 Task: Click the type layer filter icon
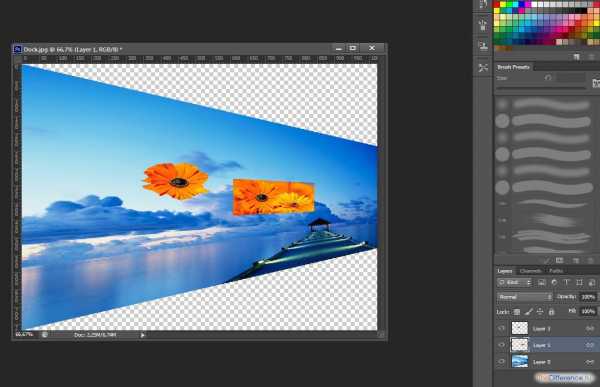tap(566, 282)
